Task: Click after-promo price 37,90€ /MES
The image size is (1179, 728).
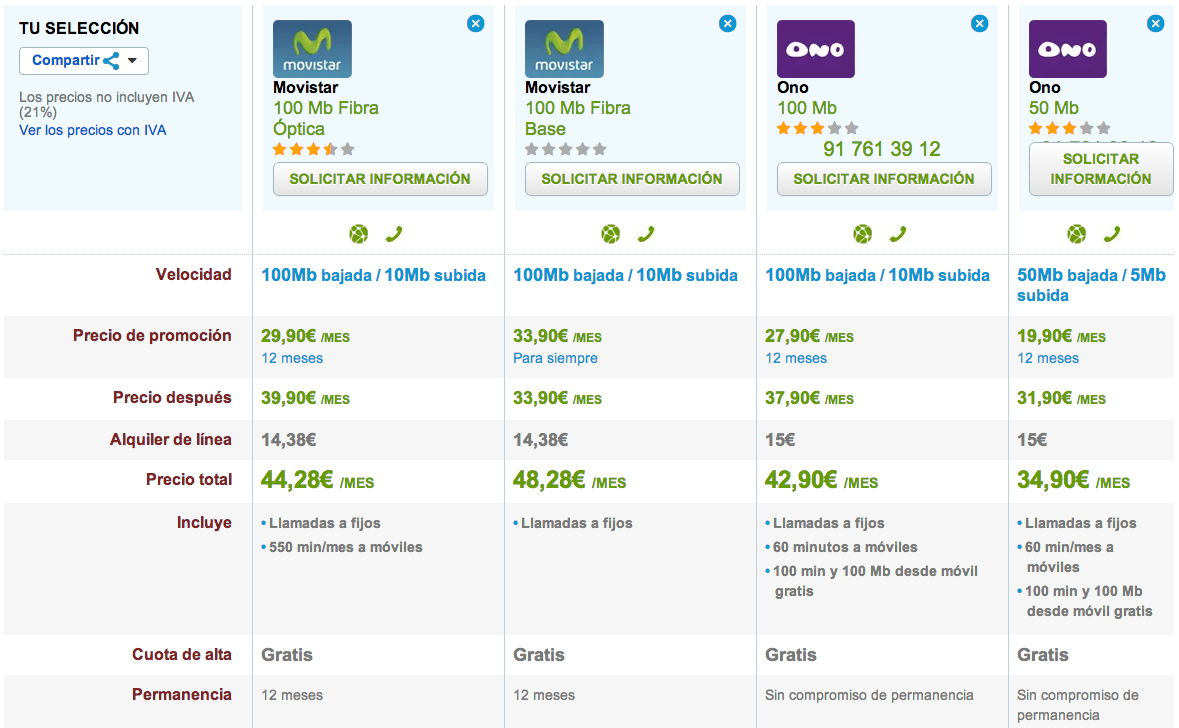Action: (x=809, y=398)
